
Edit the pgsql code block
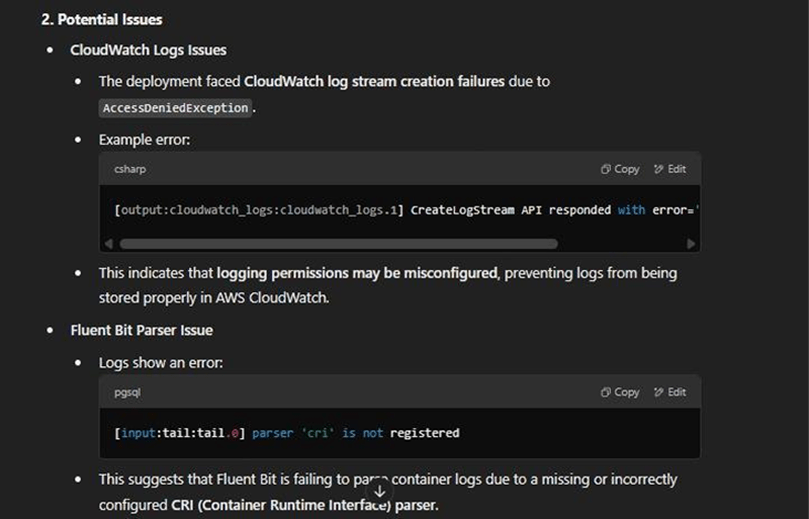click(670, 392)
